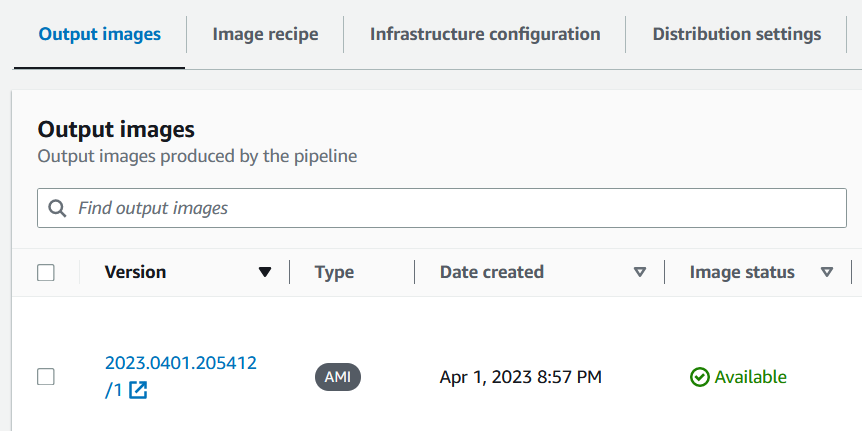The image size is (862, 431).
Task: Sort using the Image status arrow
Action: 827,272
